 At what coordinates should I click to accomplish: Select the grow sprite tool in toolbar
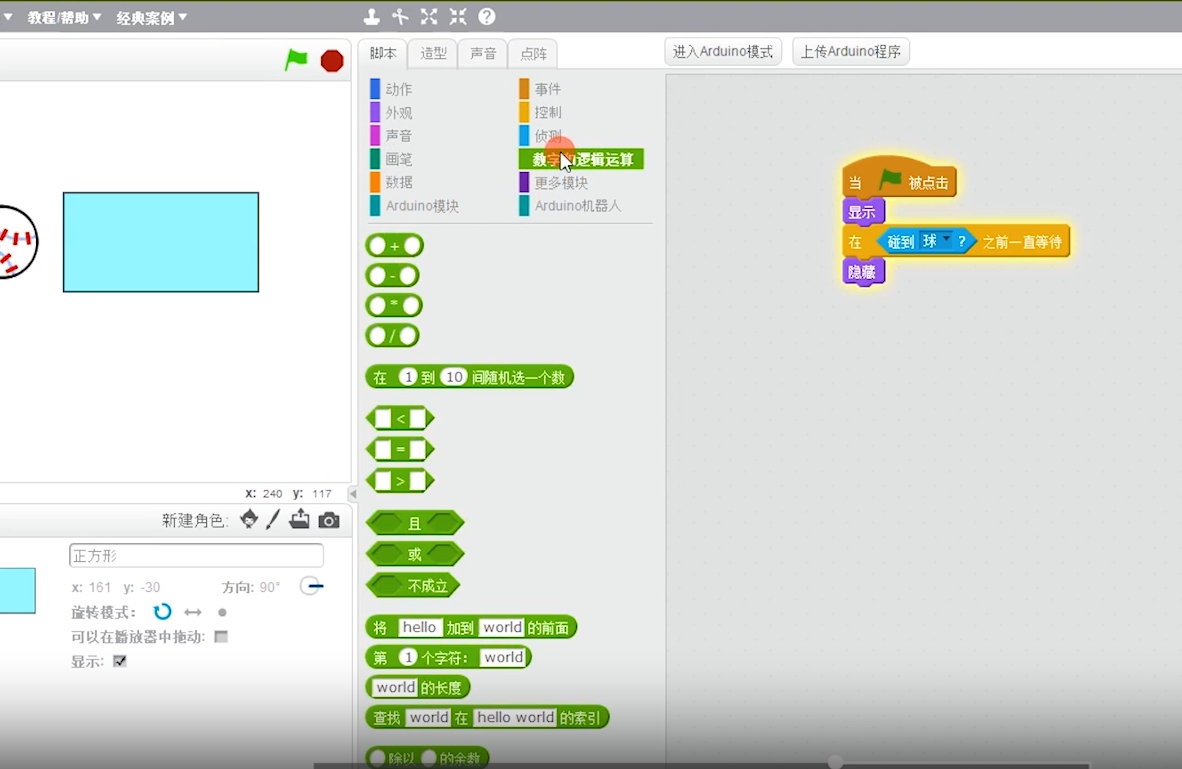(x=429, y=17)
